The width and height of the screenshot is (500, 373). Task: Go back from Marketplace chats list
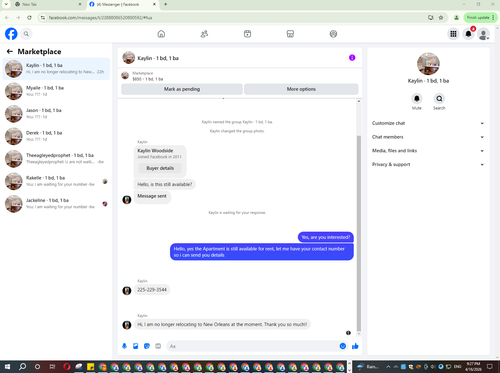[10, 51]
